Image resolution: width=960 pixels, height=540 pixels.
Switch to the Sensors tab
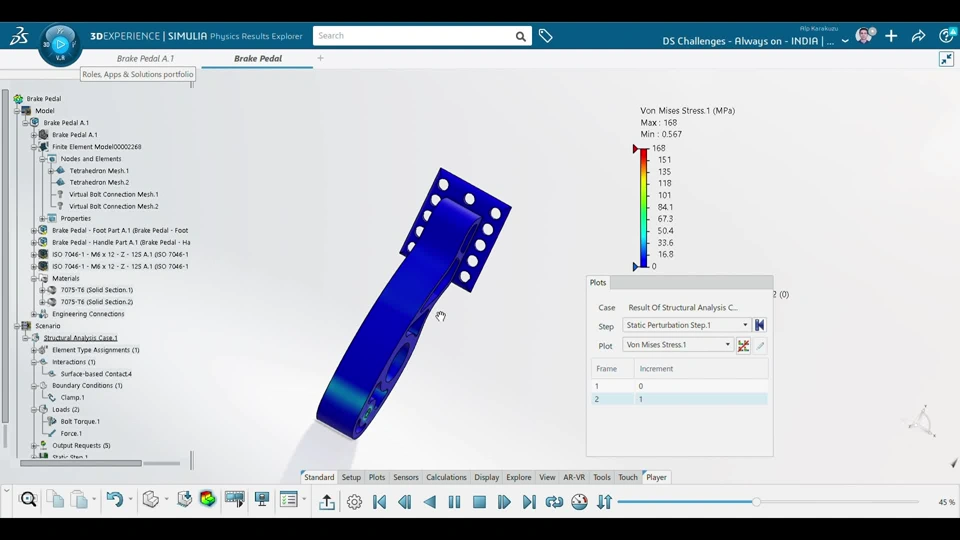pyautogui.click(x=406, y=478)
